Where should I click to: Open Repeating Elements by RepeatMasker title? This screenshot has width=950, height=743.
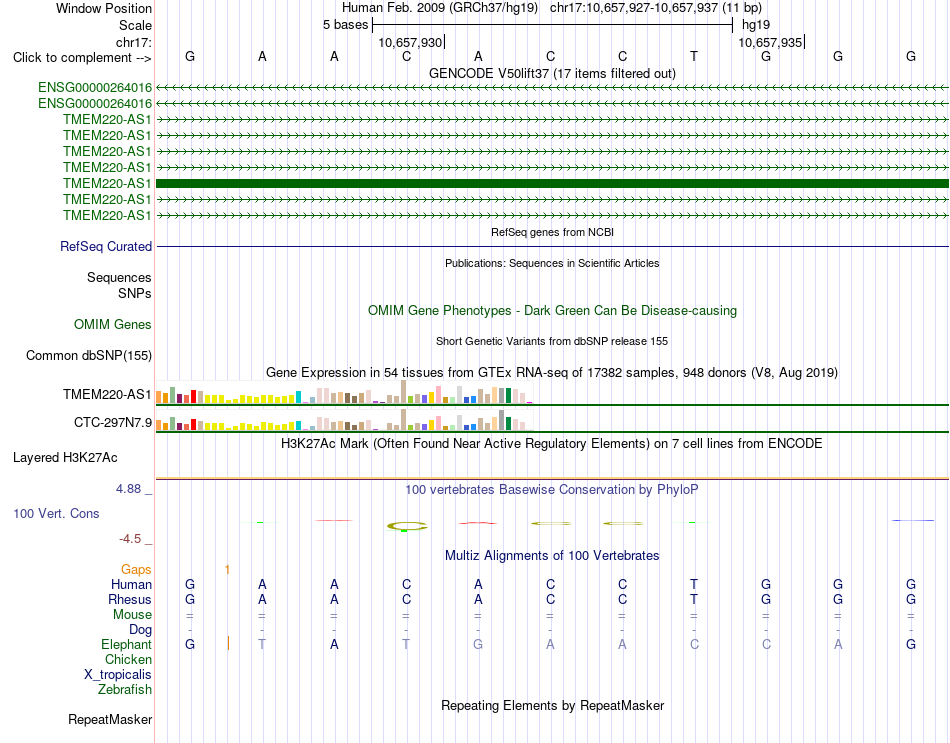(x=552, y=705)
